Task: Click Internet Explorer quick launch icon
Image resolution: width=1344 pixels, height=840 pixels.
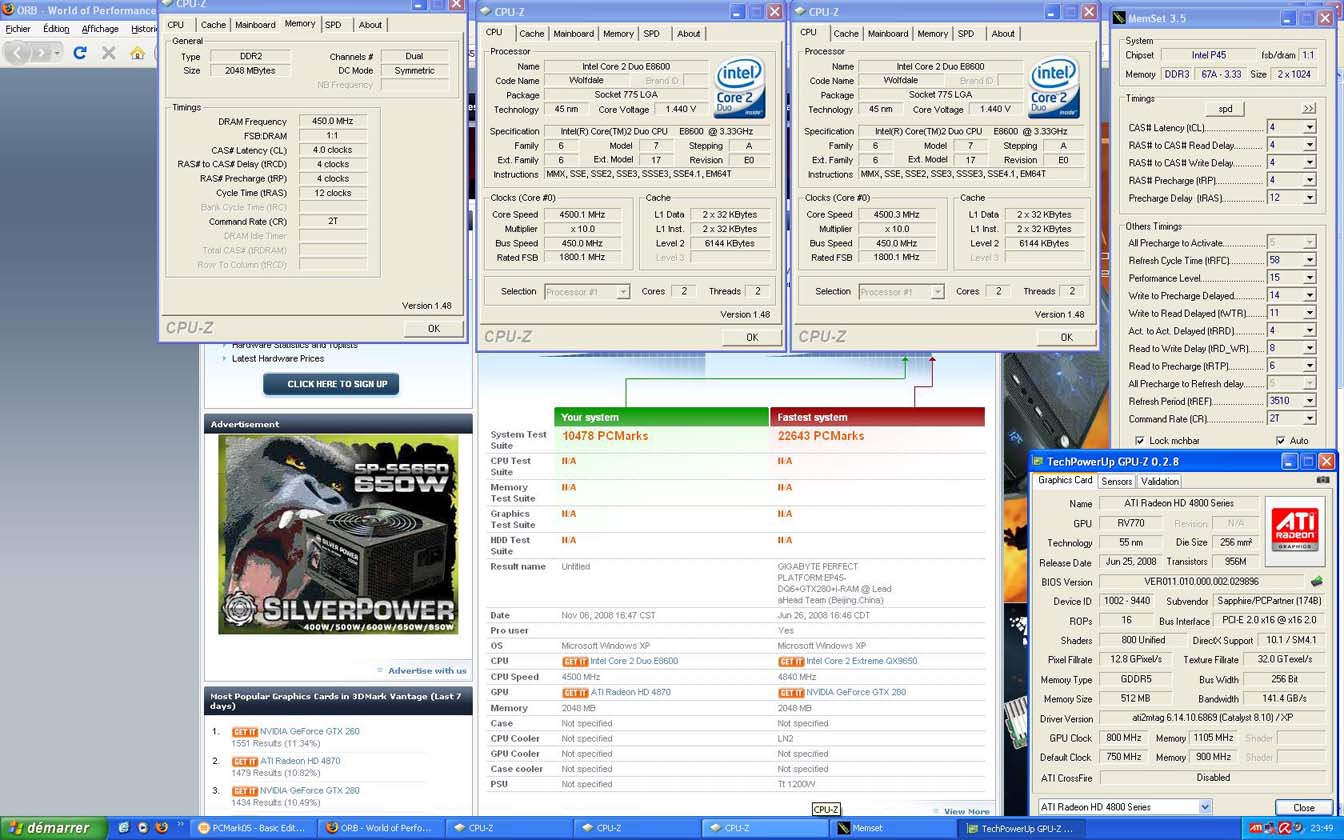Action: point(123,828)
